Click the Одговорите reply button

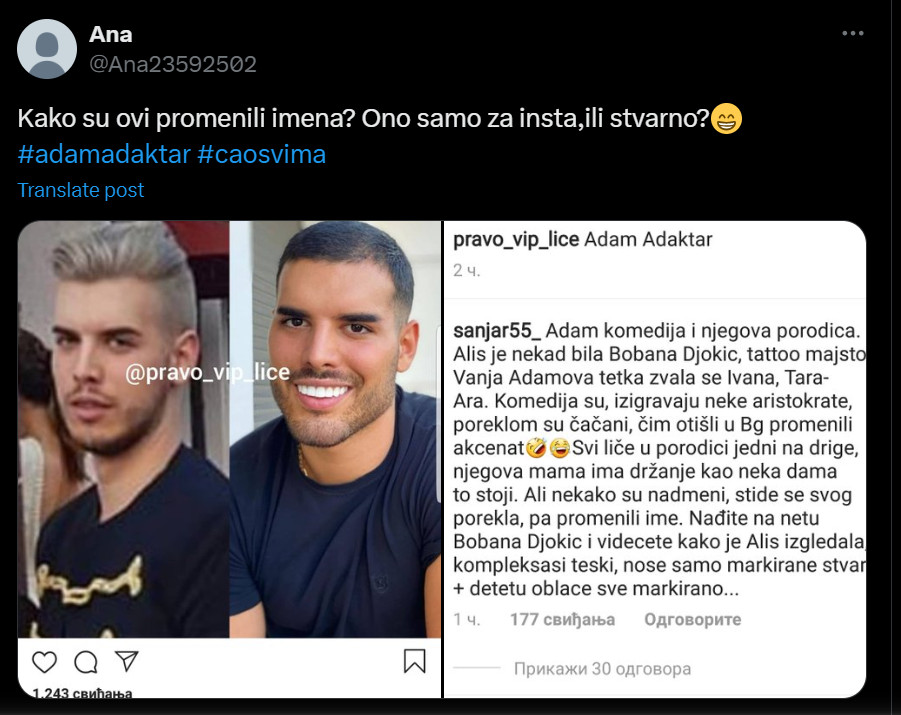click(x=692, y=619)
